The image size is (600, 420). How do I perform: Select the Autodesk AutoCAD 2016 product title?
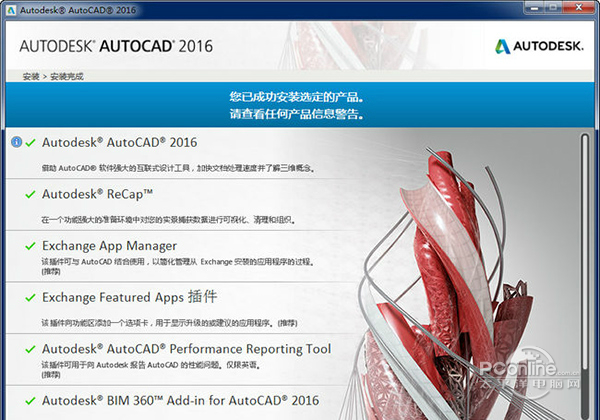point(119,143)
